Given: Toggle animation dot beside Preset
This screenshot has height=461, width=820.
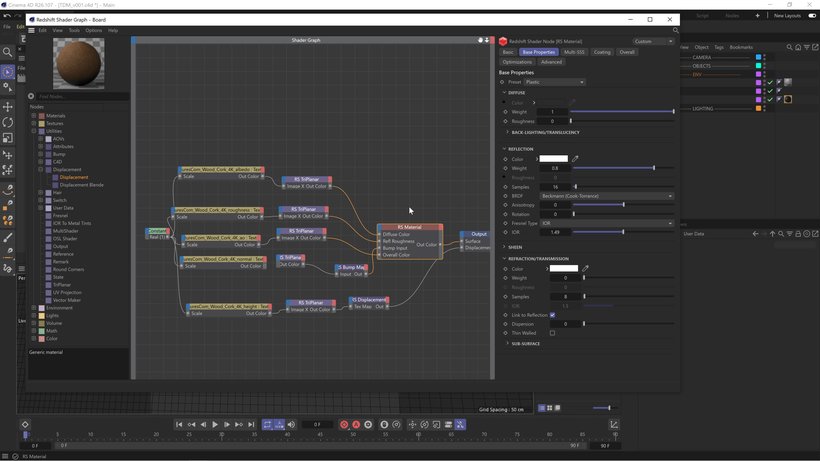Looking at the screenshot, I should click(502, 82).
